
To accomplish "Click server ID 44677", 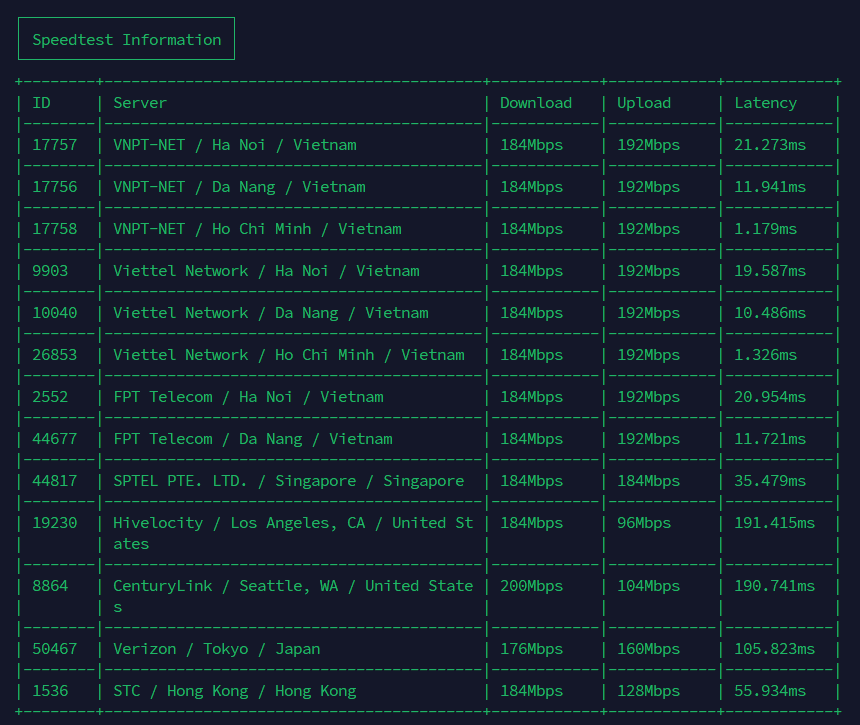I will tap(55, 439).
